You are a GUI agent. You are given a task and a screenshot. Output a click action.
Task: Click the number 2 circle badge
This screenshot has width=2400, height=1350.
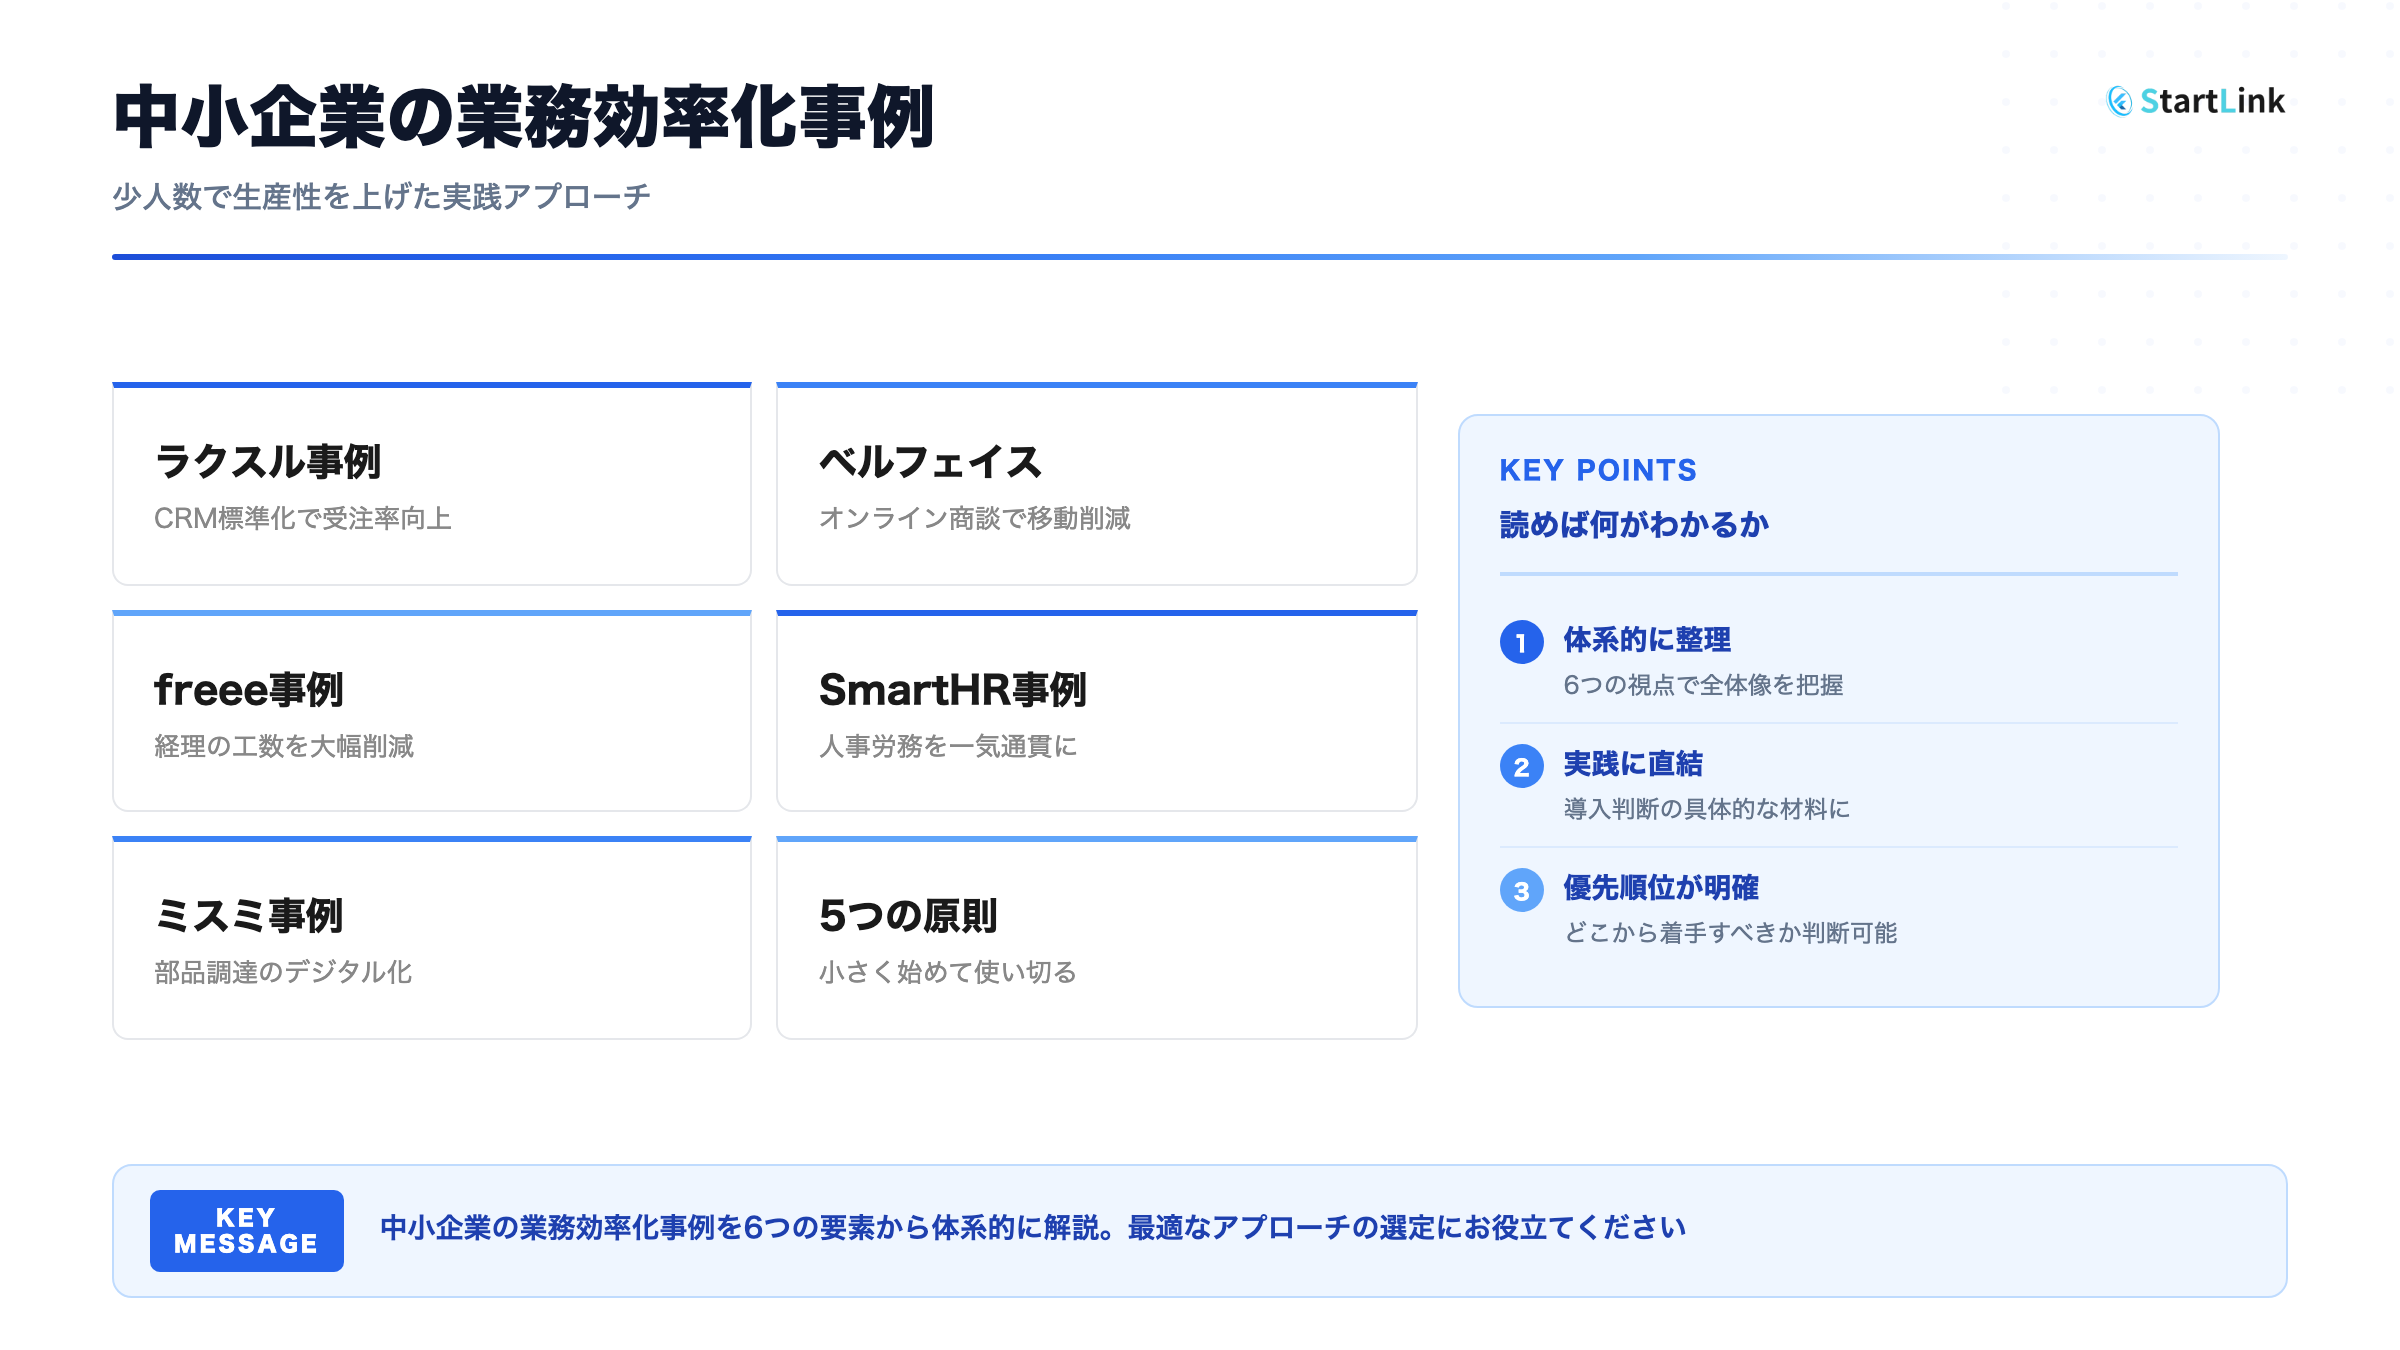[1521, 766]
